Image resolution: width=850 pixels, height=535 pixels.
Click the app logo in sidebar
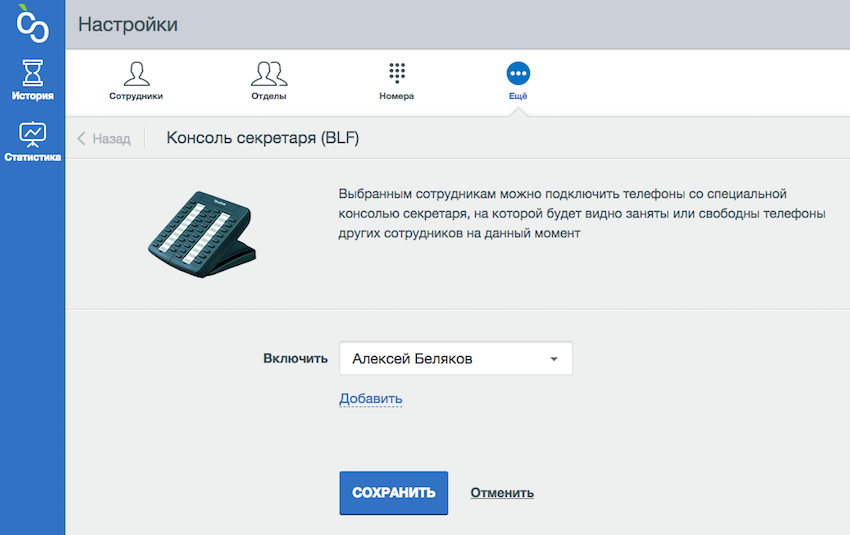[32, 23]
